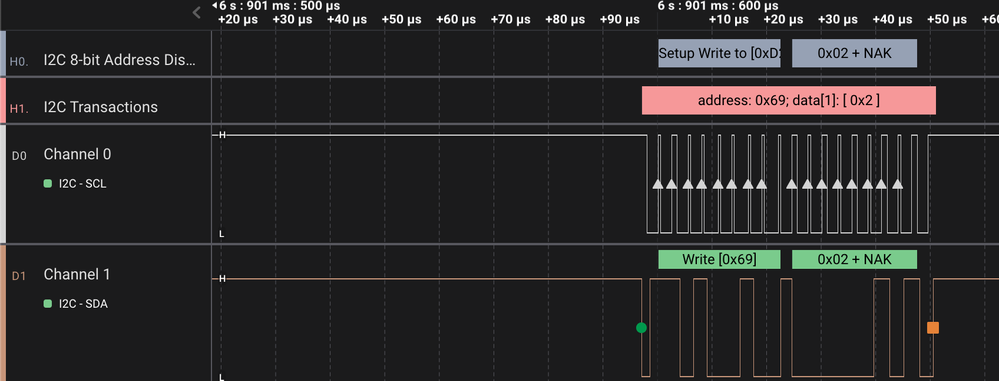The height and width of the screenshot is (381, 999).
Task: Click the 'Setup Write to [0xD' decoder bubble
Action: pyautogui.click(x=719, y=54)
